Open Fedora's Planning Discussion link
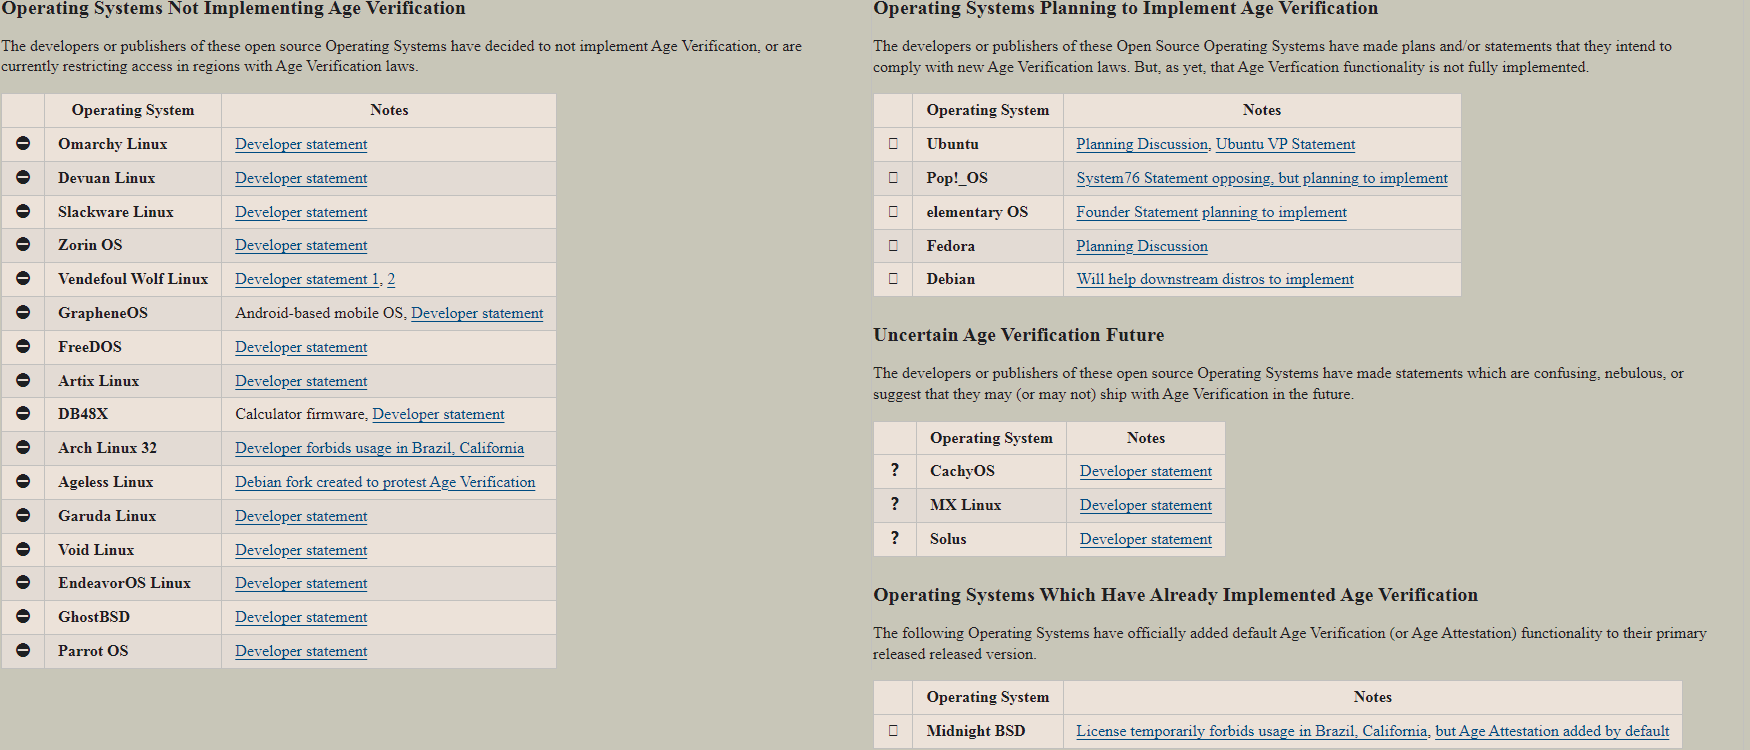Screen dimensions: 1750x750 [1142, 246]
